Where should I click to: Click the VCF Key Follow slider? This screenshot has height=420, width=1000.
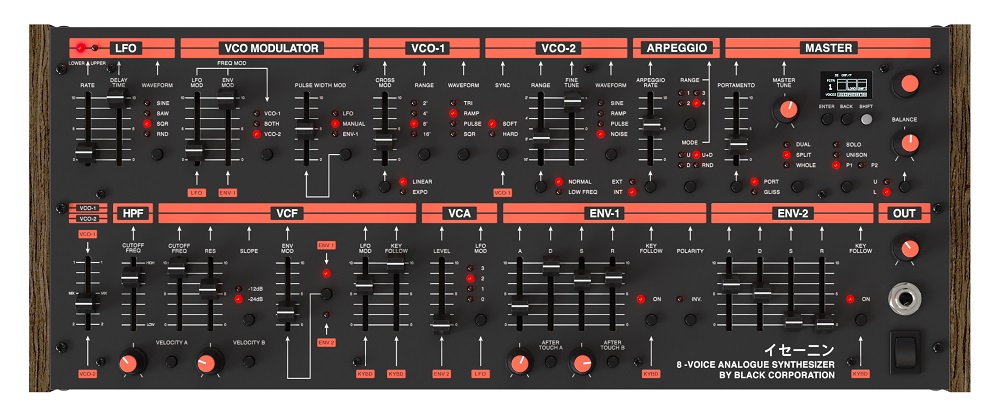click(397, 263)
